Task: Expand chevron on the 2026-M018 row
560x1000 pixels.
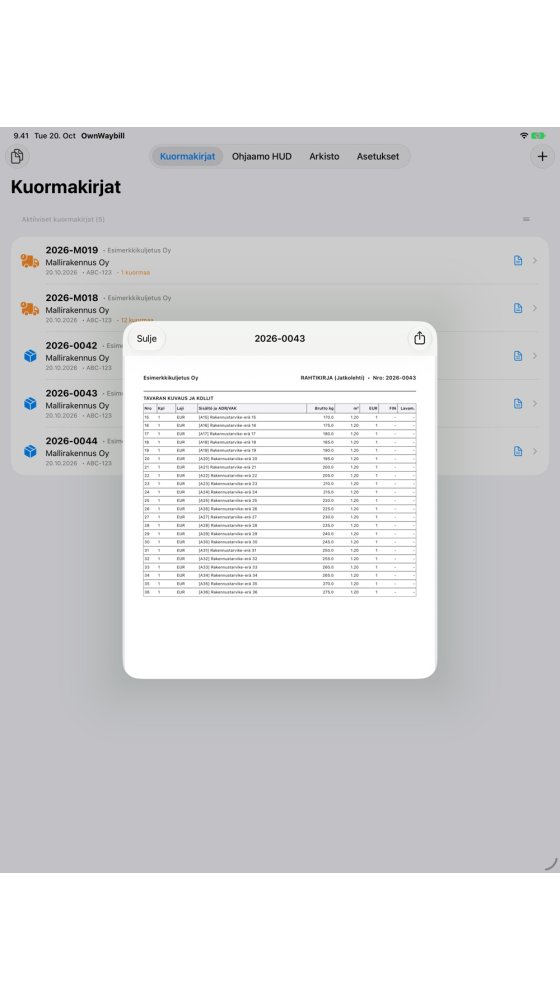Action: point(535,308)
